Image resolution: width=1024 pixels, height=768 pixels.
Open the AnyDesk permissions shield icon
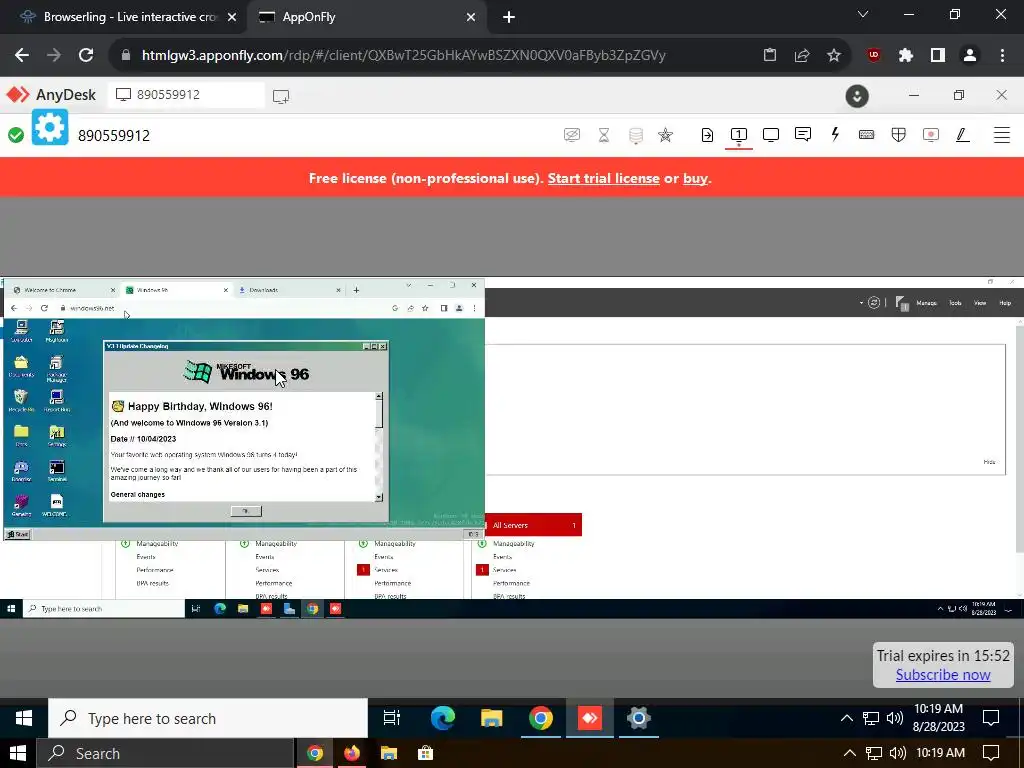click(899, 135)
